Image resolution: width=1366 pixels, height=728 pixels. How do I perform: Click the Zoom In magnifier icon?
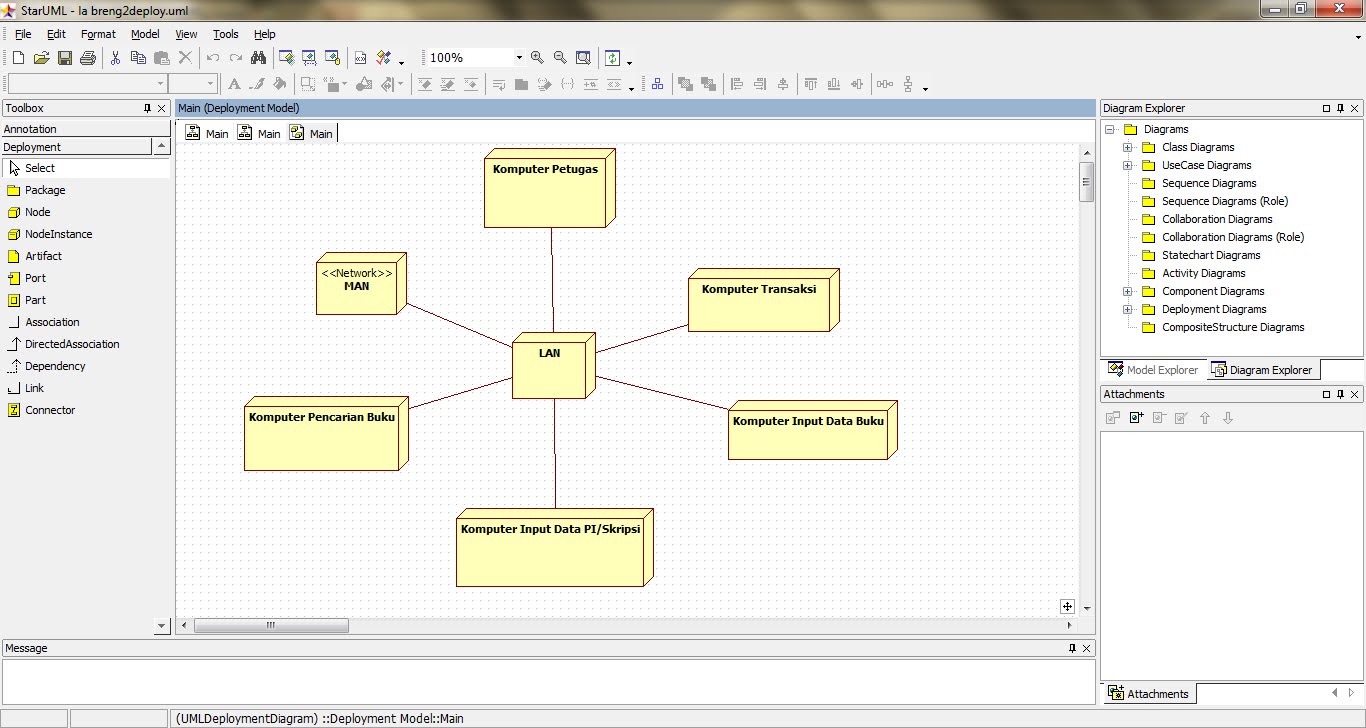pyautogui.click(x=537, y=58)
